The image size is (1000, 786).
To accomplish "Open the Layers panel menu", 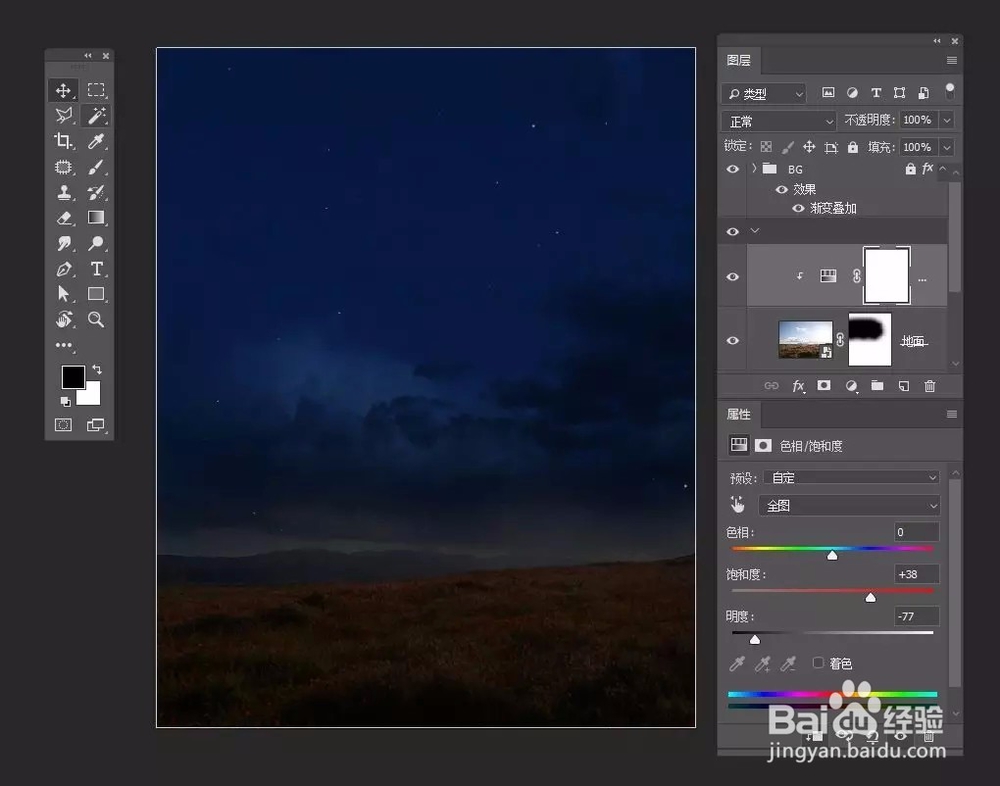I will click(x=951, y=59).
